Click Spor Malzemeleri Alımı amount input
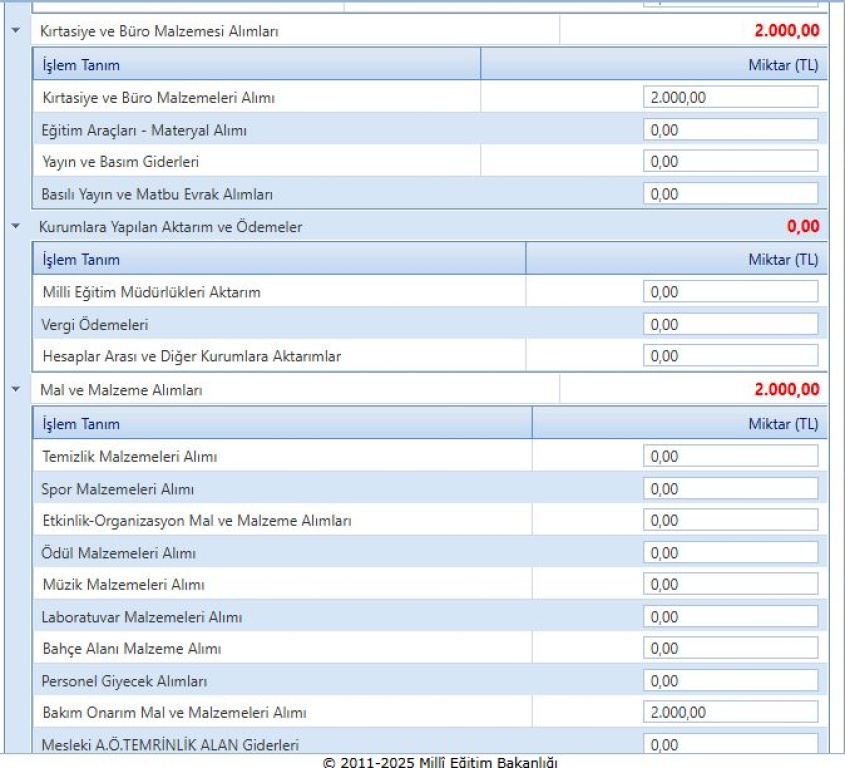This screenshot has width=845, height=768. [730, 489]
